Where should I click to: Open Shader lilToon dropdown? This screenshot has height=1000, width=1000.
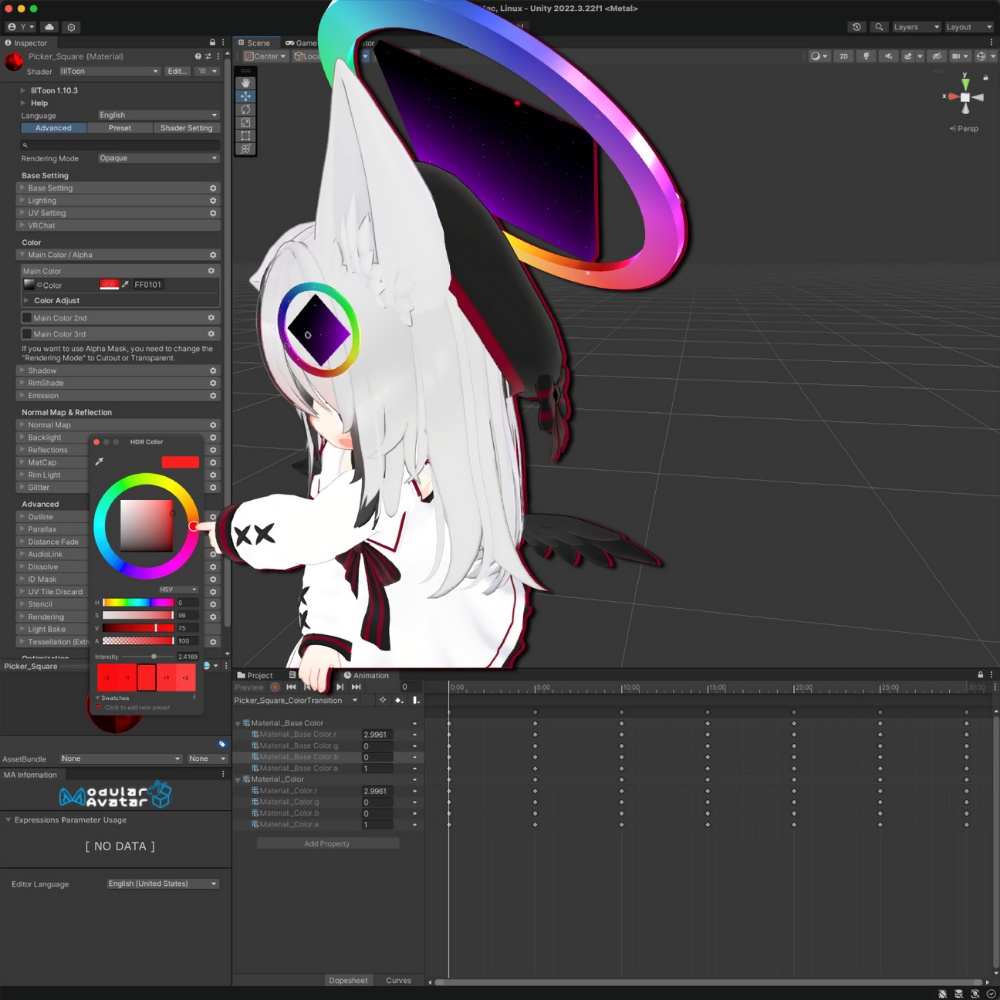110,71
